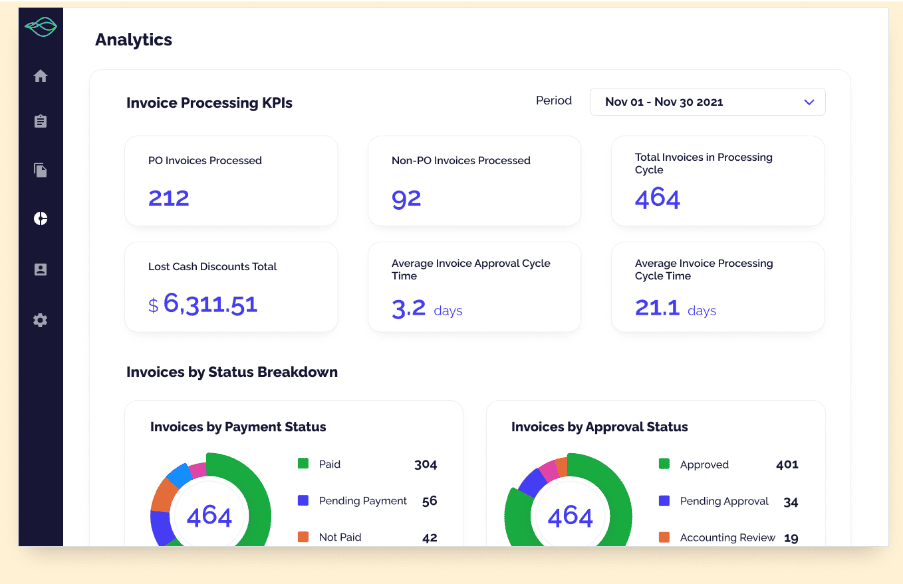The width and height of the screenshot is (903, 584).
Task: Expand the Period date range dropdown
Action: point(706,102)
